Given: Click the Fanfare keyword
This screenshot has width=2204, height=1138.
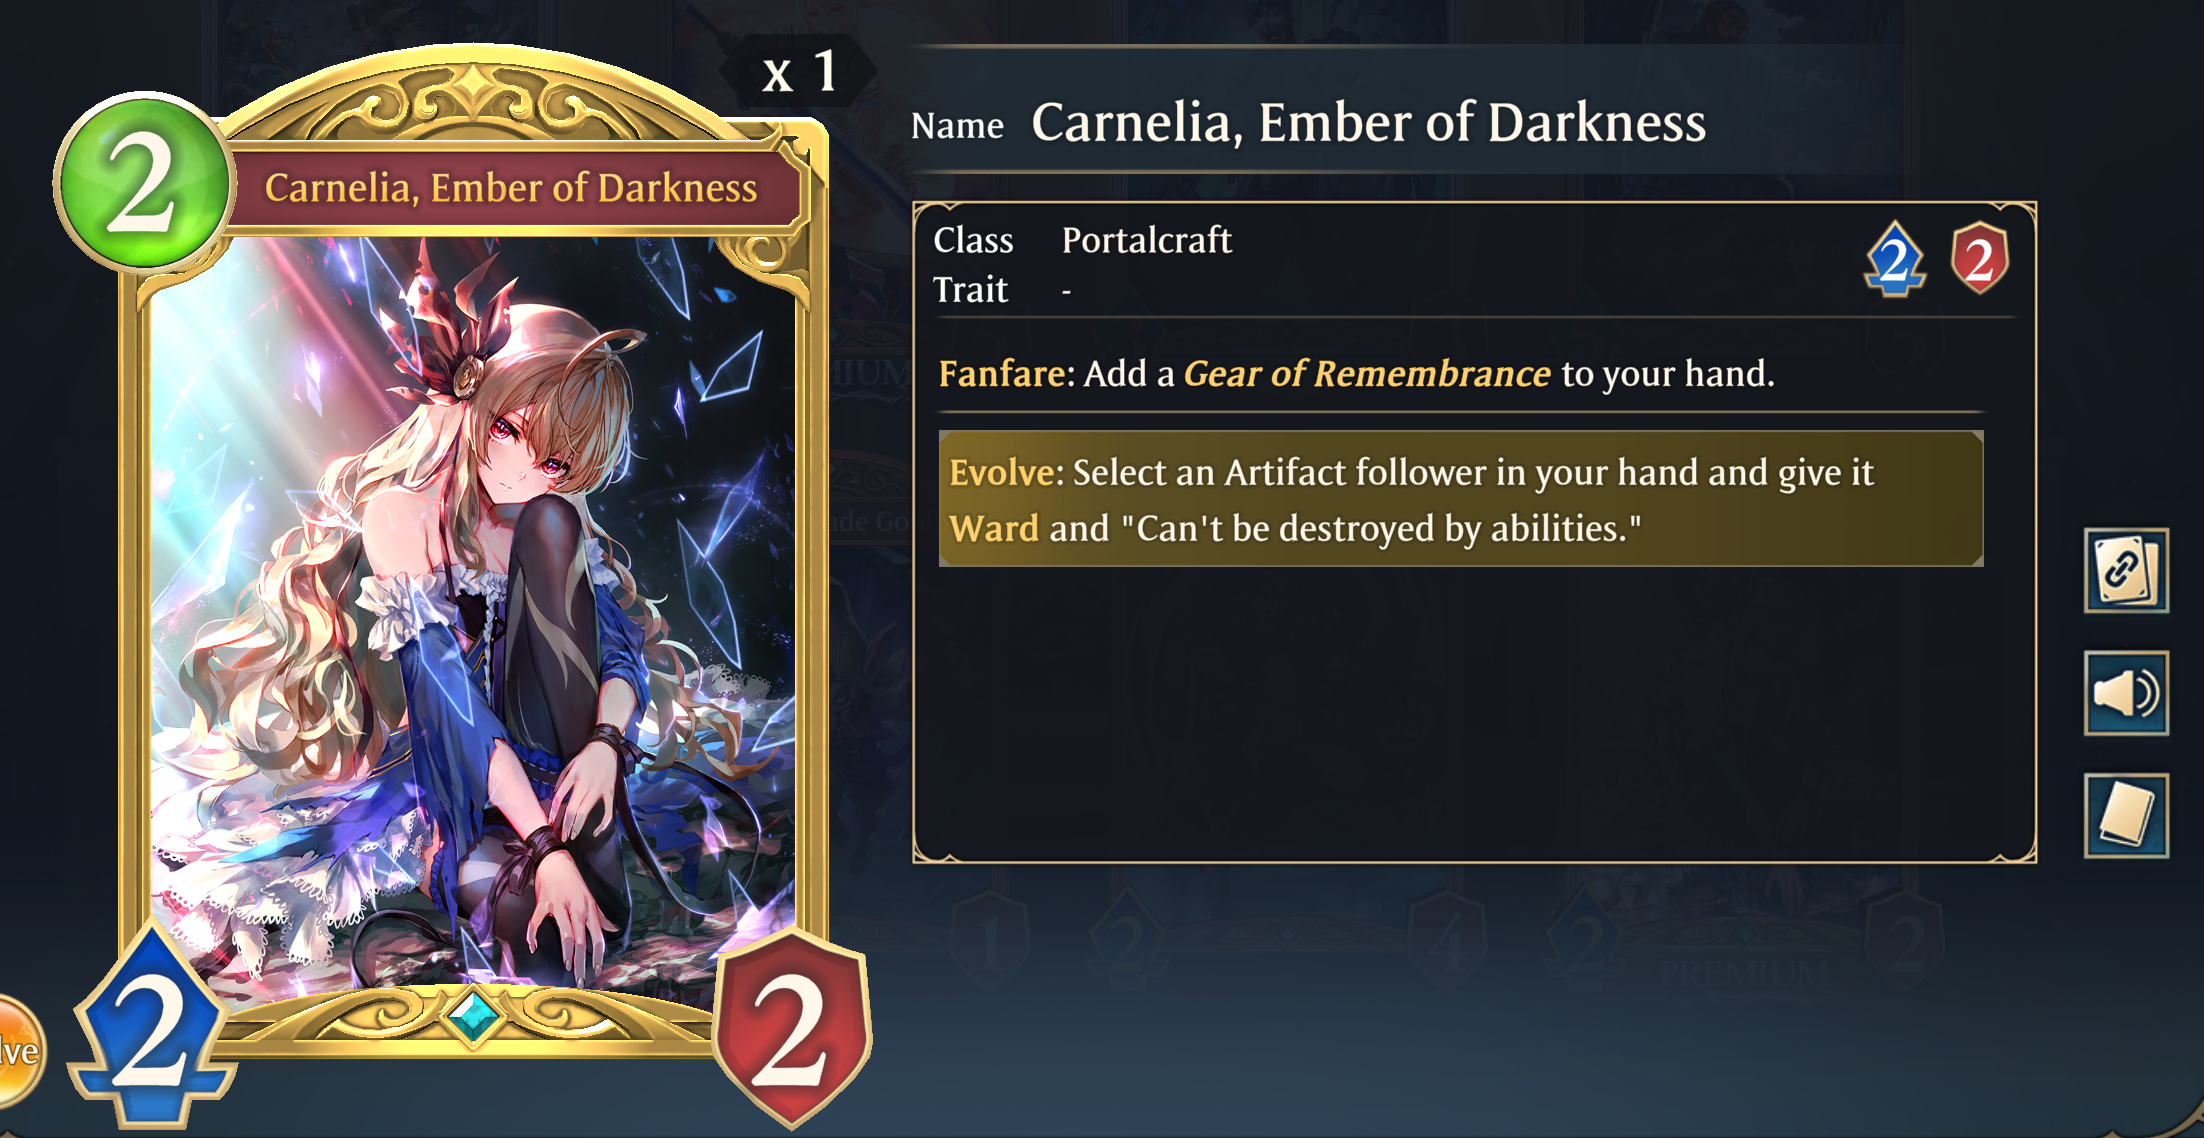Looking at the screenshot, I should click(x=1002, y=373).
